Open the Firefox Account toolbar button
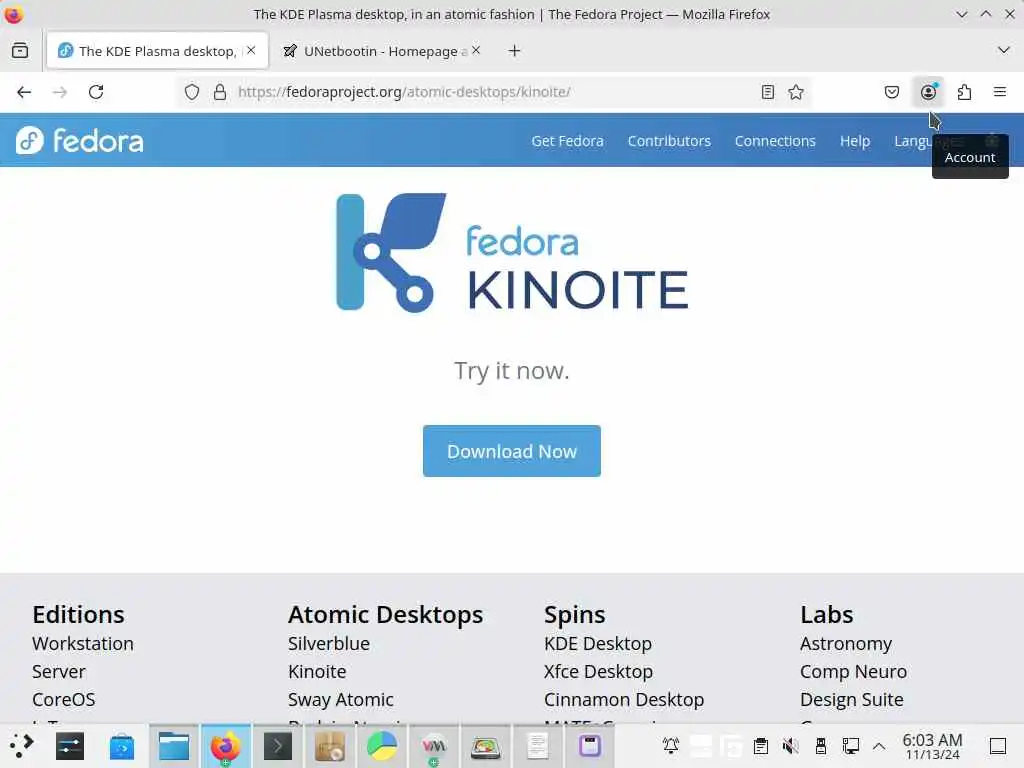 pos(928,92)
